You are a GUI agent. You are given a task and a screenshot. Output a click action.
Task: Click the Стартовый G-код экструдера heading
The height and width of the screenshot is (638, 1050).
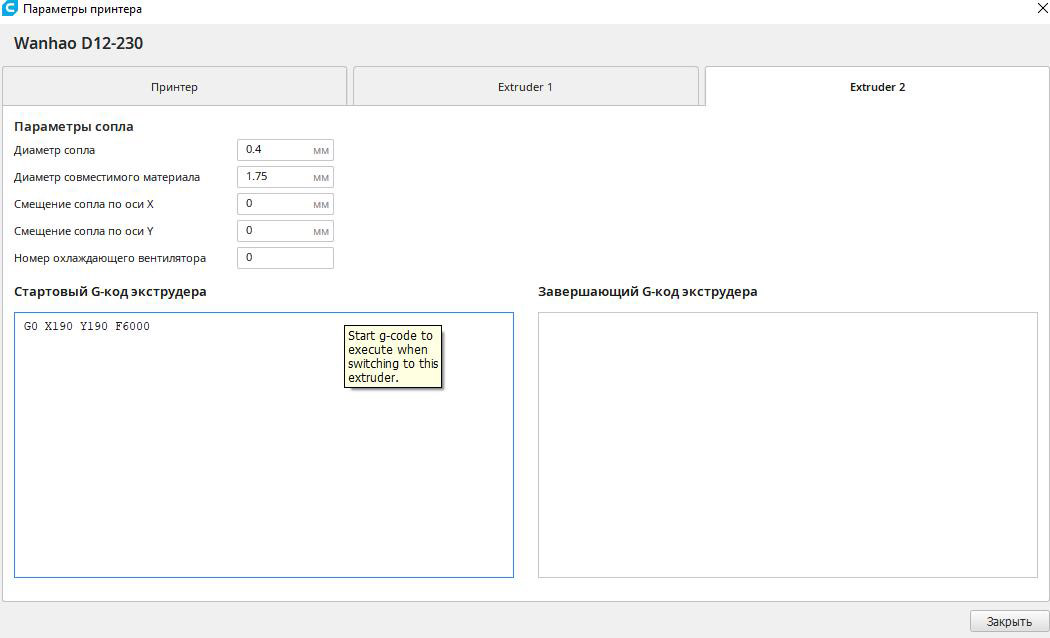pos(110,292)
